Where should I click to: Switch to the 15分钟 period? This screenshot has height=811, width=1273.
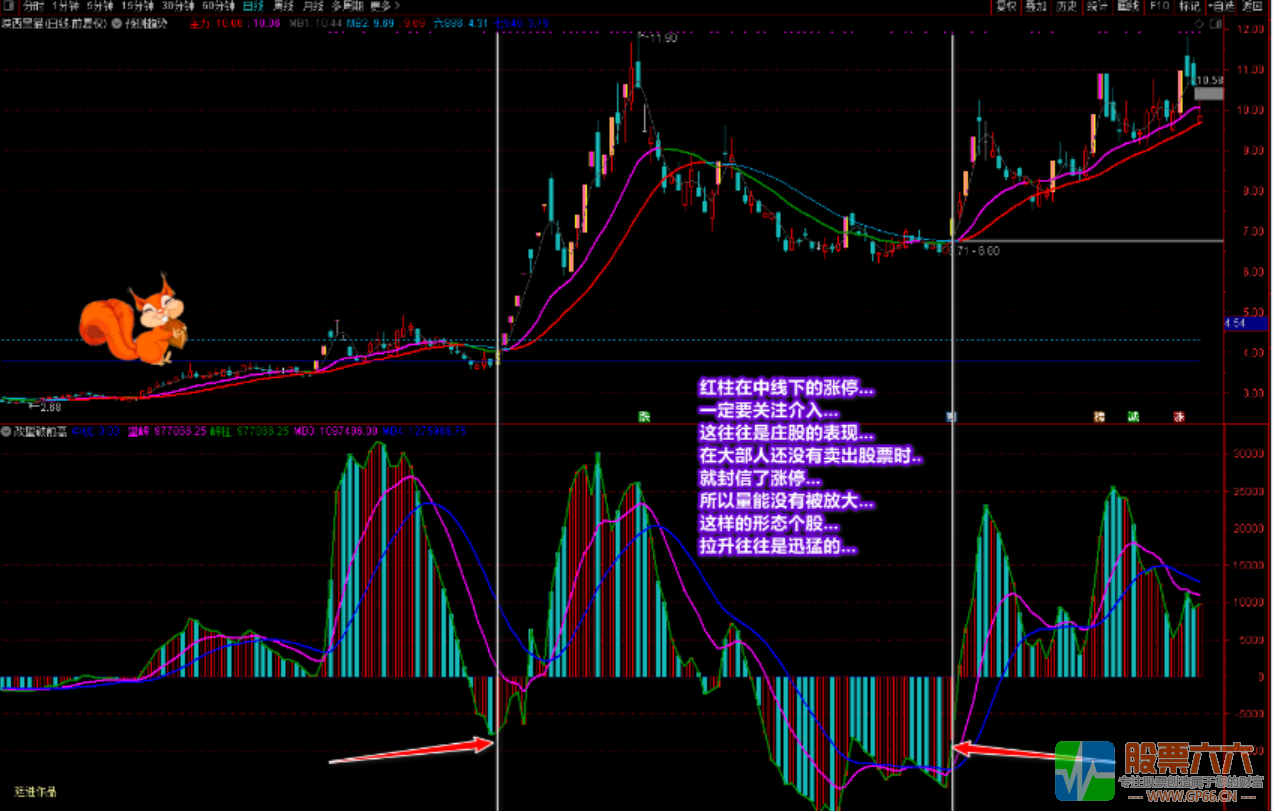[136, 5]
